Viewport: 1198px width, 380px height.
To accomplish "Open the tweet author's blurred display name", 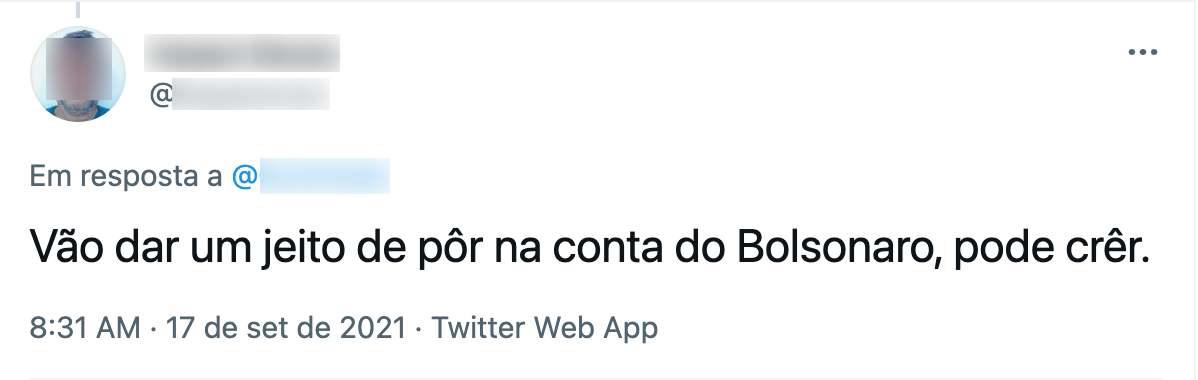I will click(x=242, y=53).
